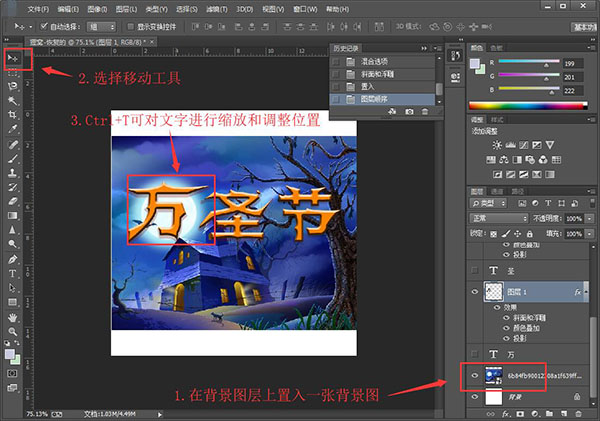Select the Eraser tool
This screenshot has height=421, width=600.
pos(13,201)
